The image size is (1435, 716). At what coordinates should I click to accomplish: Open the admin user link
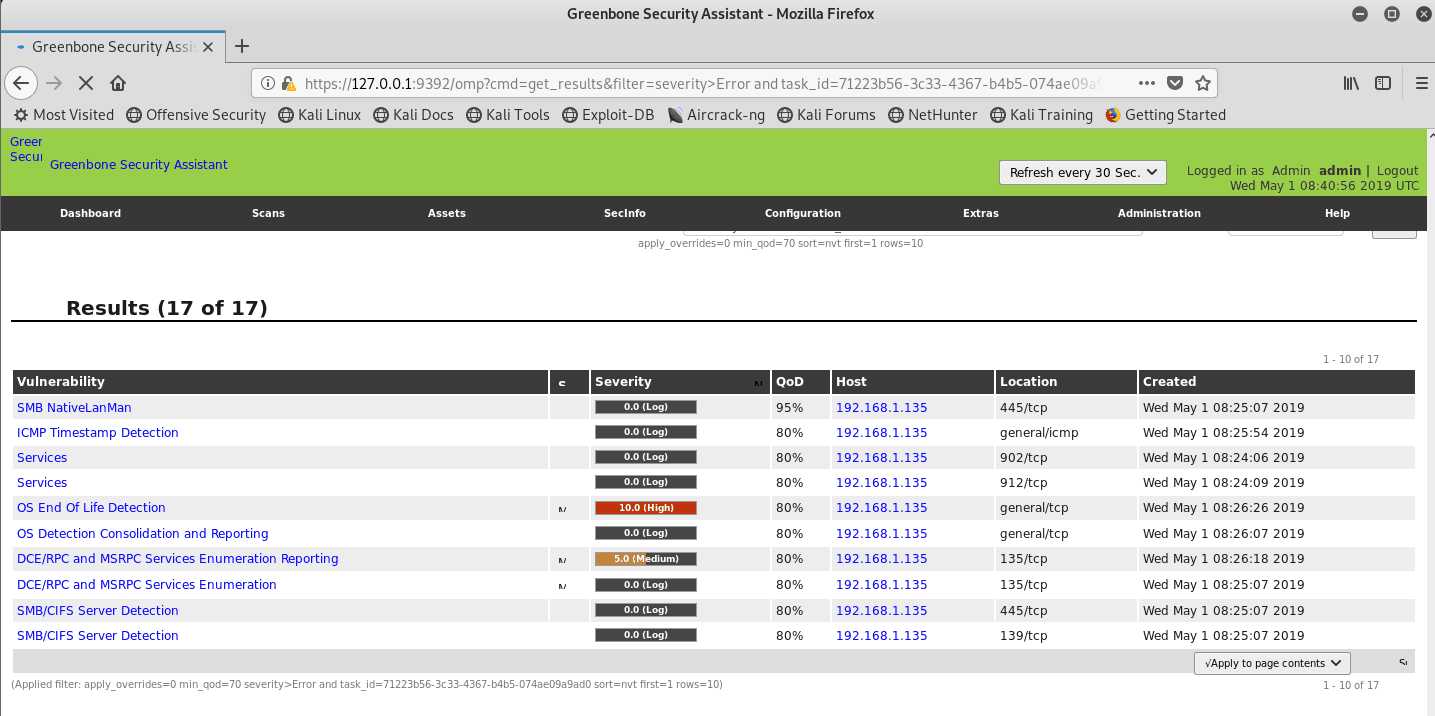[x=1340, y=171]
